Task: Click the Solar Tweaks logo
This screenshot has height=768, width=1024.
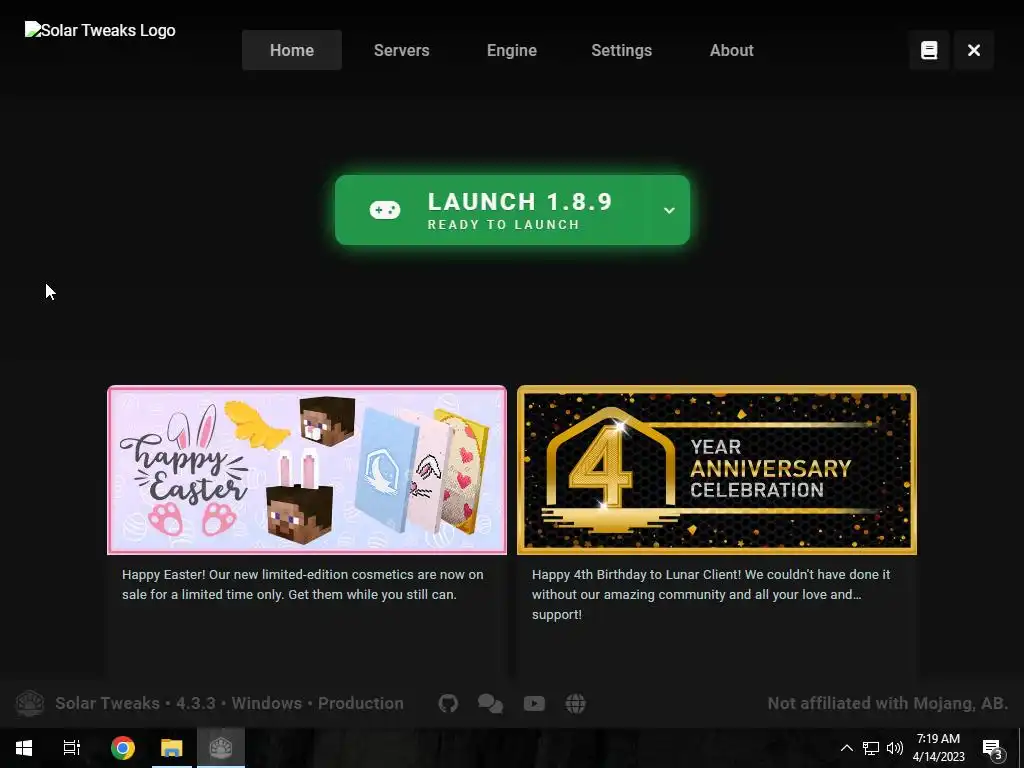Action: (x=100, y=30)
